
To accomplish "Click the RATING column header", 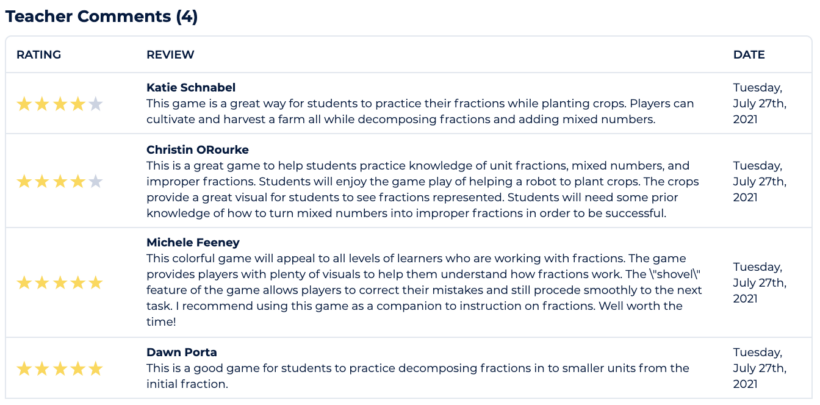I will coord(39,55).
